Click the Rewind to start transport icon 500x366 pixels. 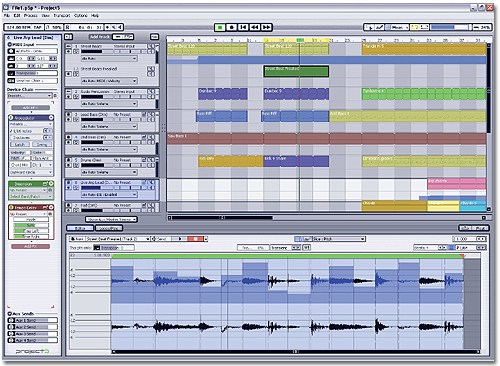click(243, 27)
